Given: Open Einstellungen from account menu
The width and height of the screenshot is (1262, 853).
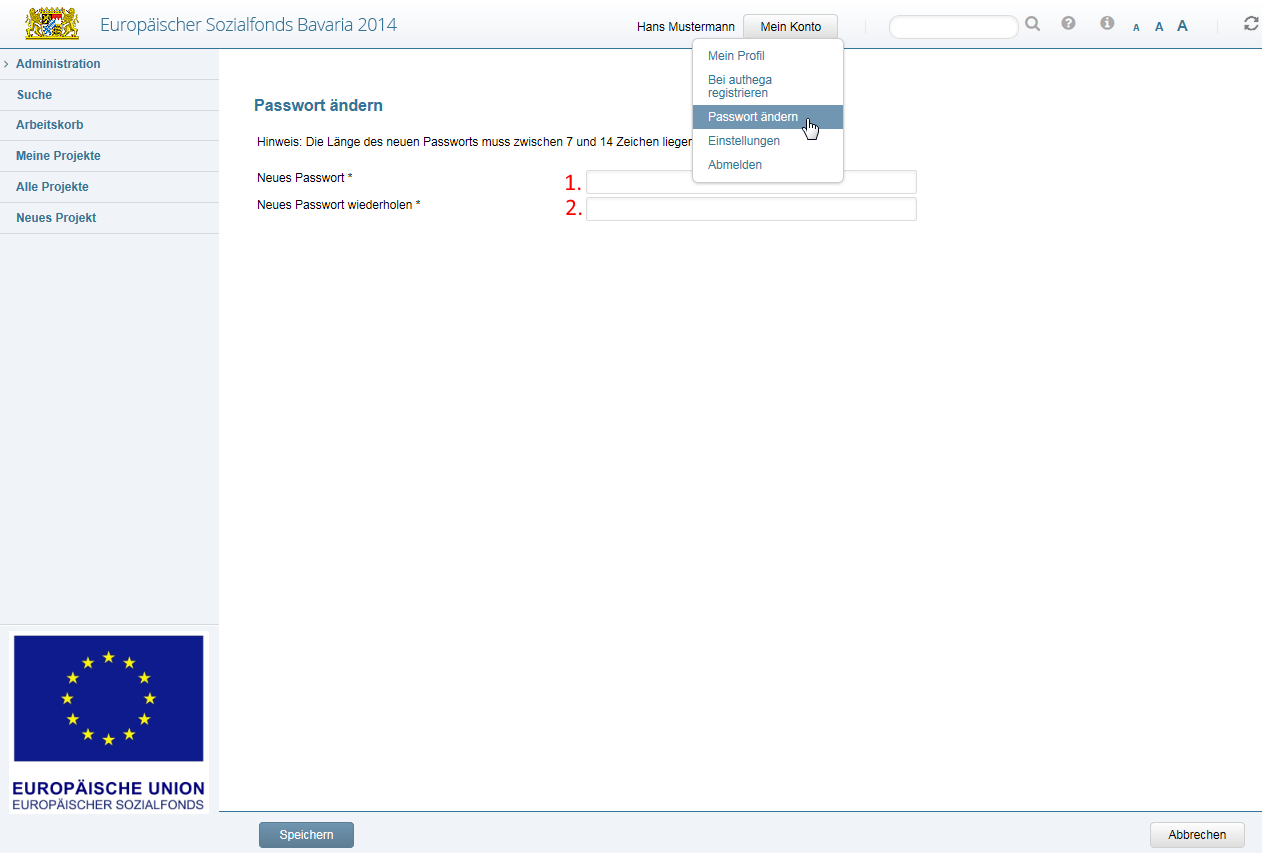Looking at the screenshot, I should pos(743,141).
